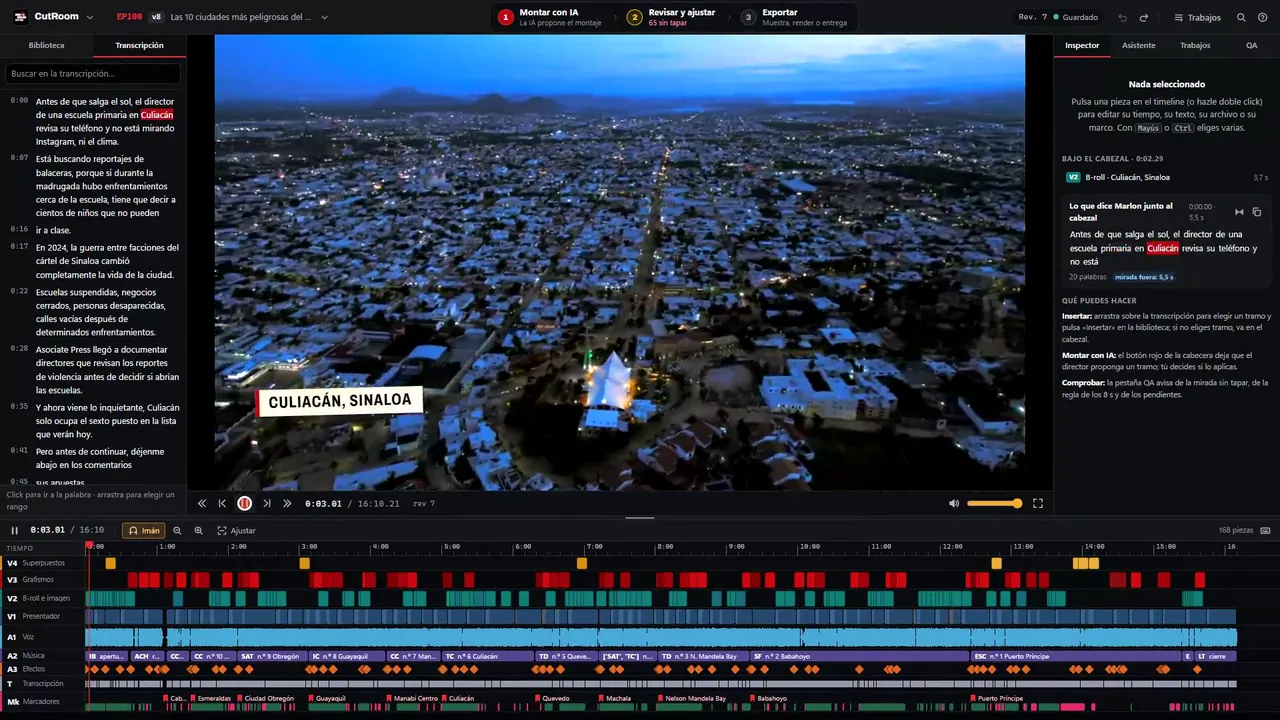Click the Ajustar fit-timeline button

click(236, 531)
